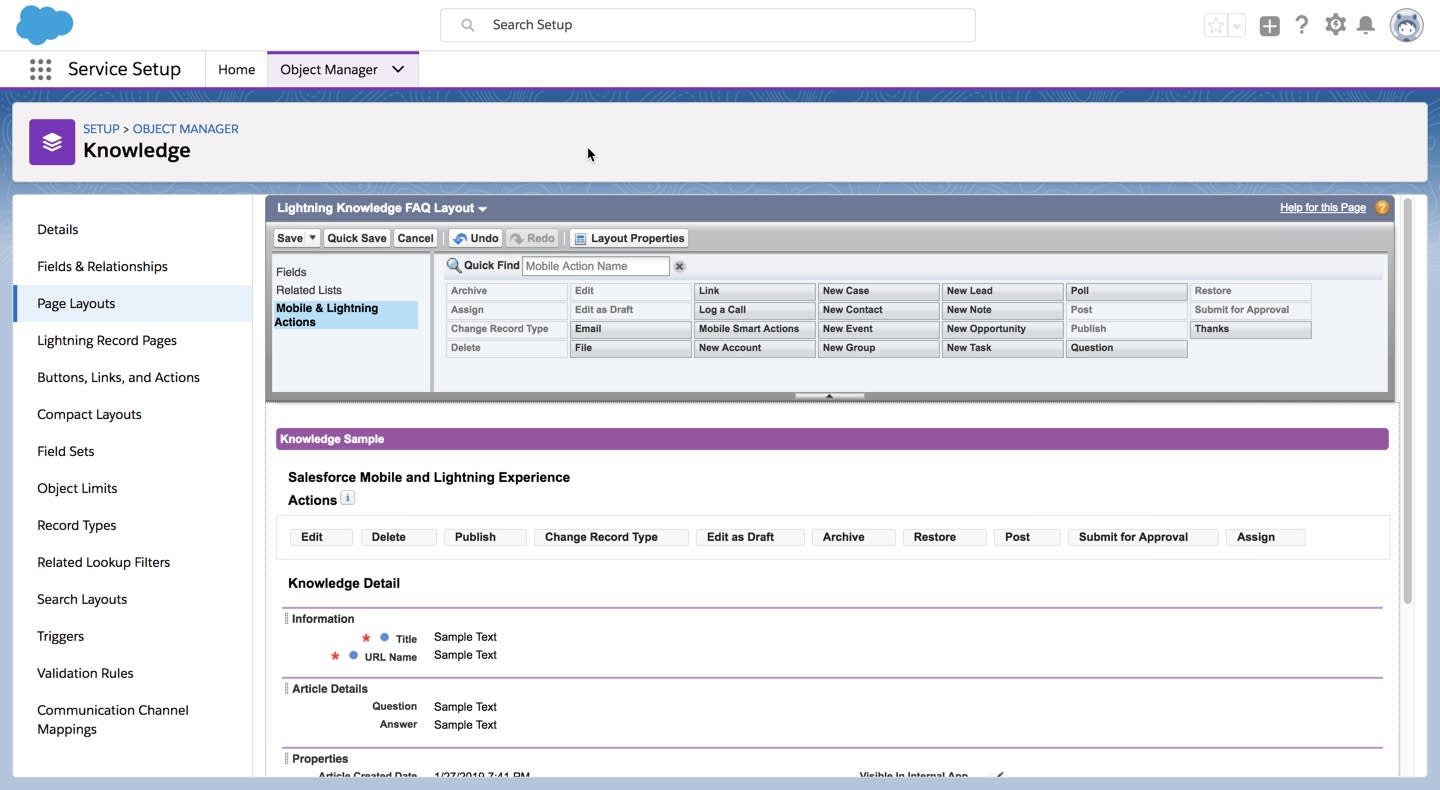Switch to the Home tab
Screen dimensions: 1440x790
click(x=236, y=69)
